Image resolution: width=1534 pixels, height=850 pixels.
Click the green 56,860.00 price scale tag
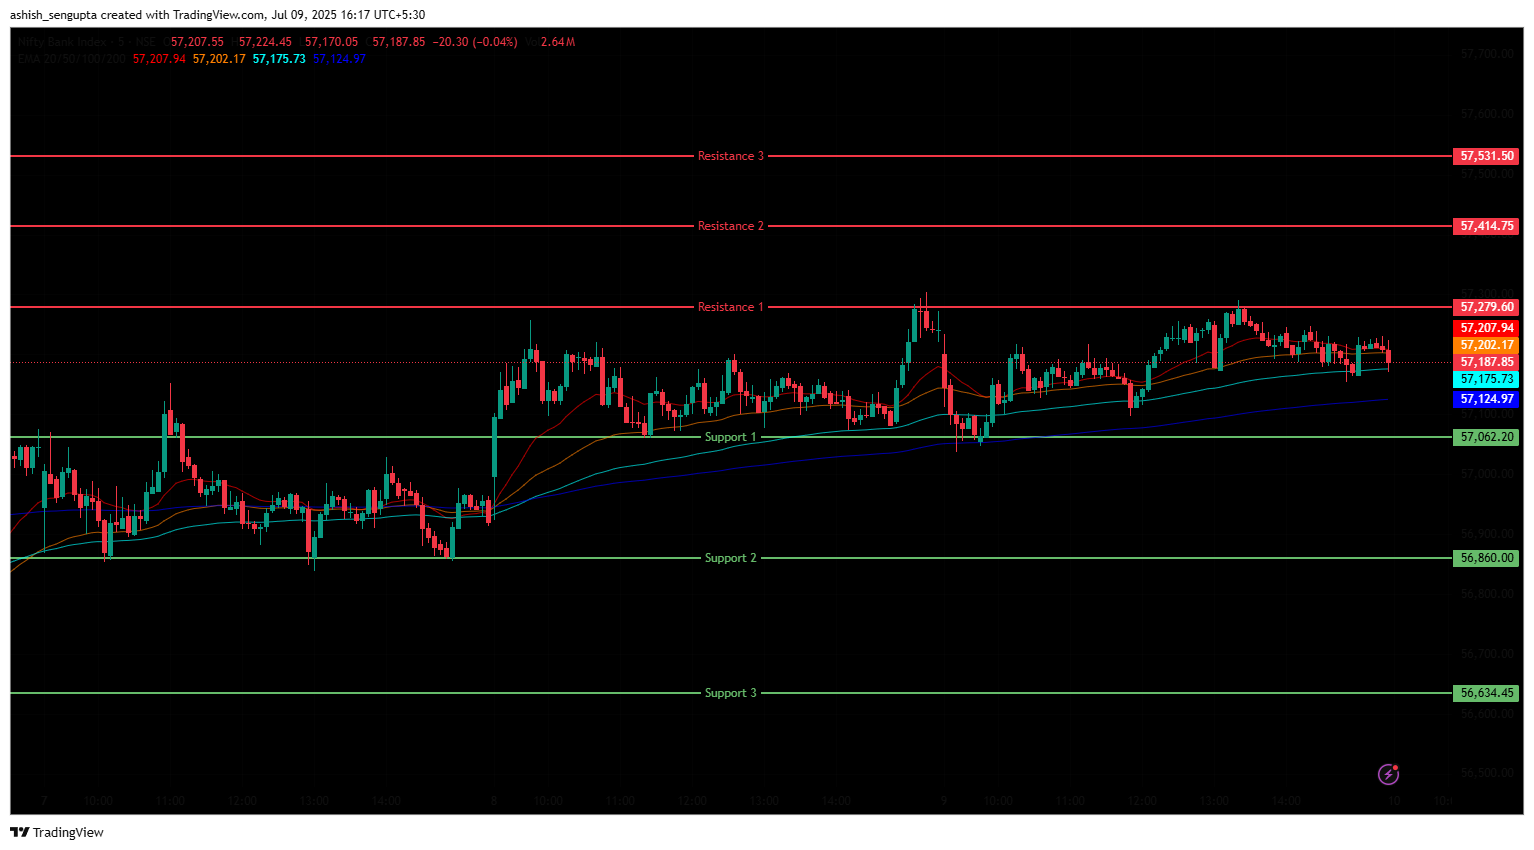click(1486, 558)
